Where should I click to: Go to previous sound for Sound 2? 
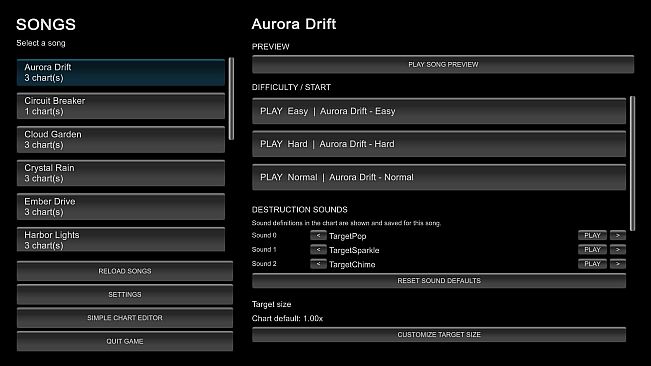pyautogui.click(x=318, y=264)
